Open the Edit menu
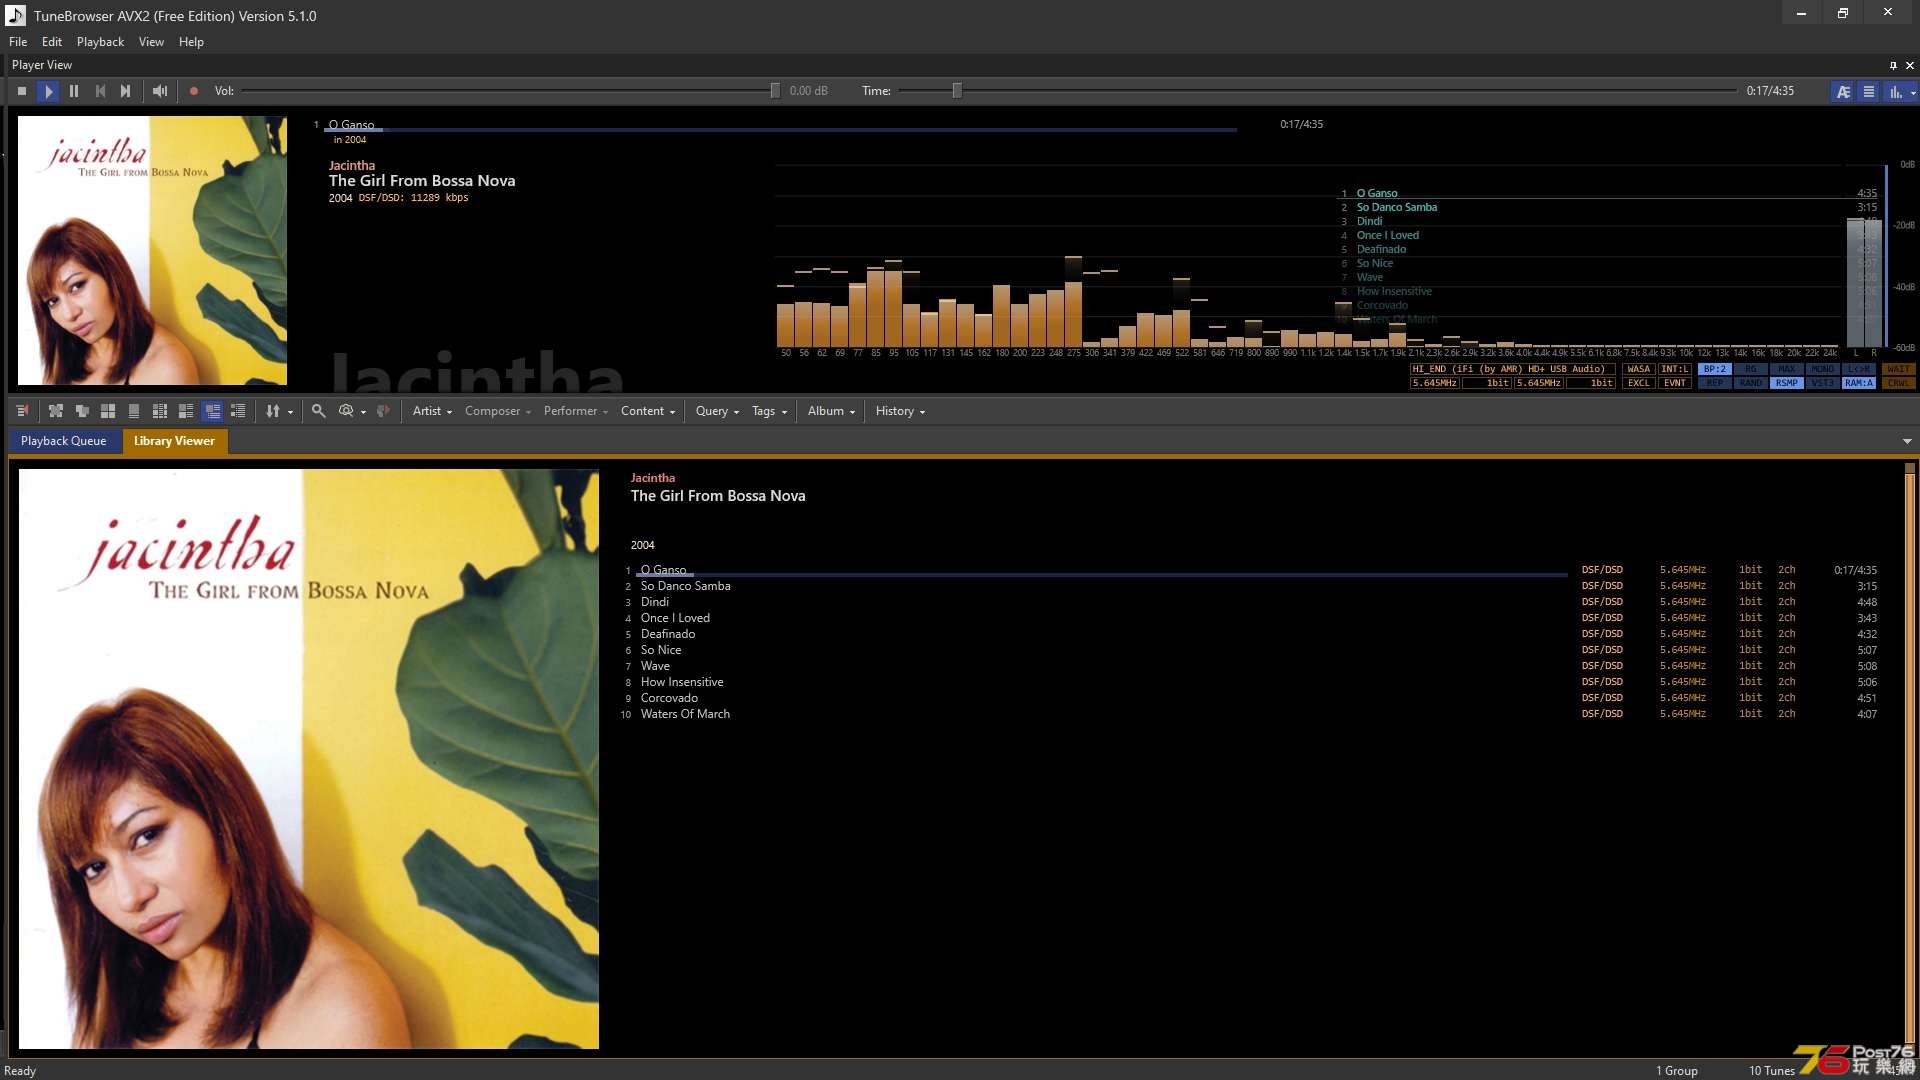Viewport: 1920px width, 1080px height. [52, 42]
